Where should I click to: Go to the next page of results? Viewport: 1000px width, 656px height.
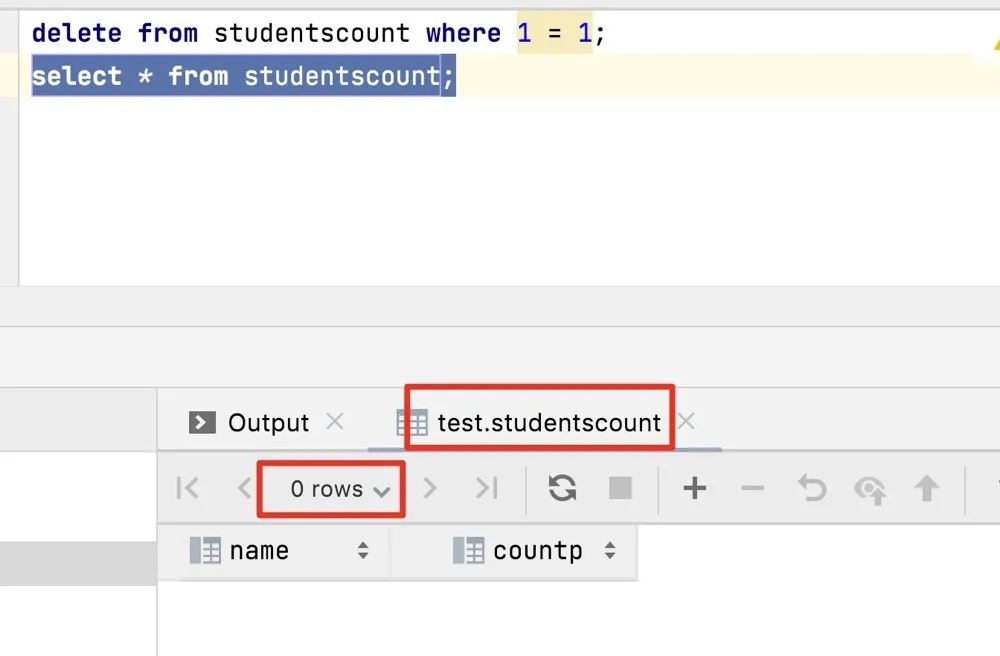[430, 488]
